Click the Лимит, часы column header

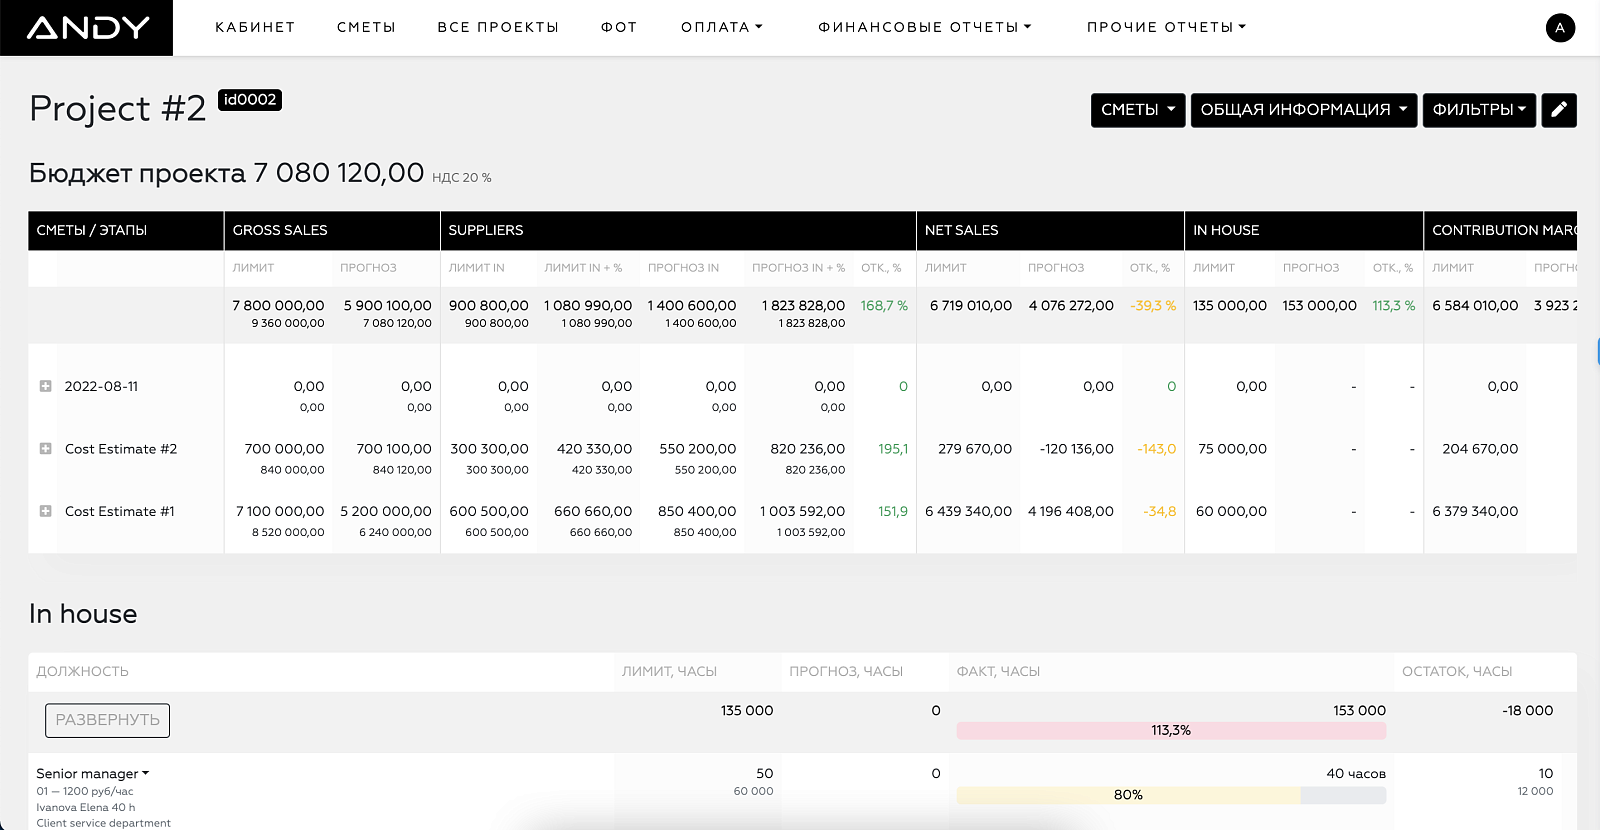click(669, 671)
